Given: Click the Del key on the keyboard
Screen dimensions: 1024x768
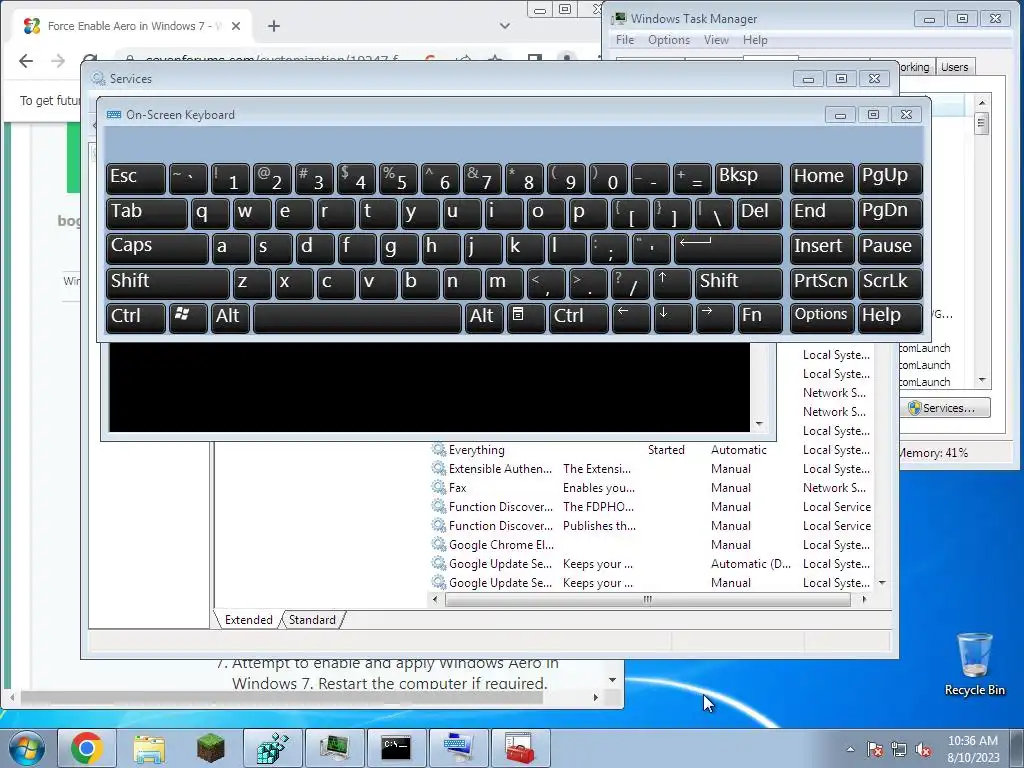Looking at the screenshot, I should click(760, 213).
